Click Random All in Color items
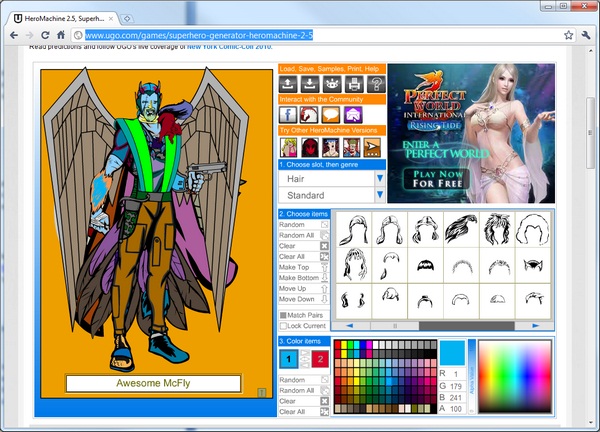600x432 pixels. (x=304, y=391)
